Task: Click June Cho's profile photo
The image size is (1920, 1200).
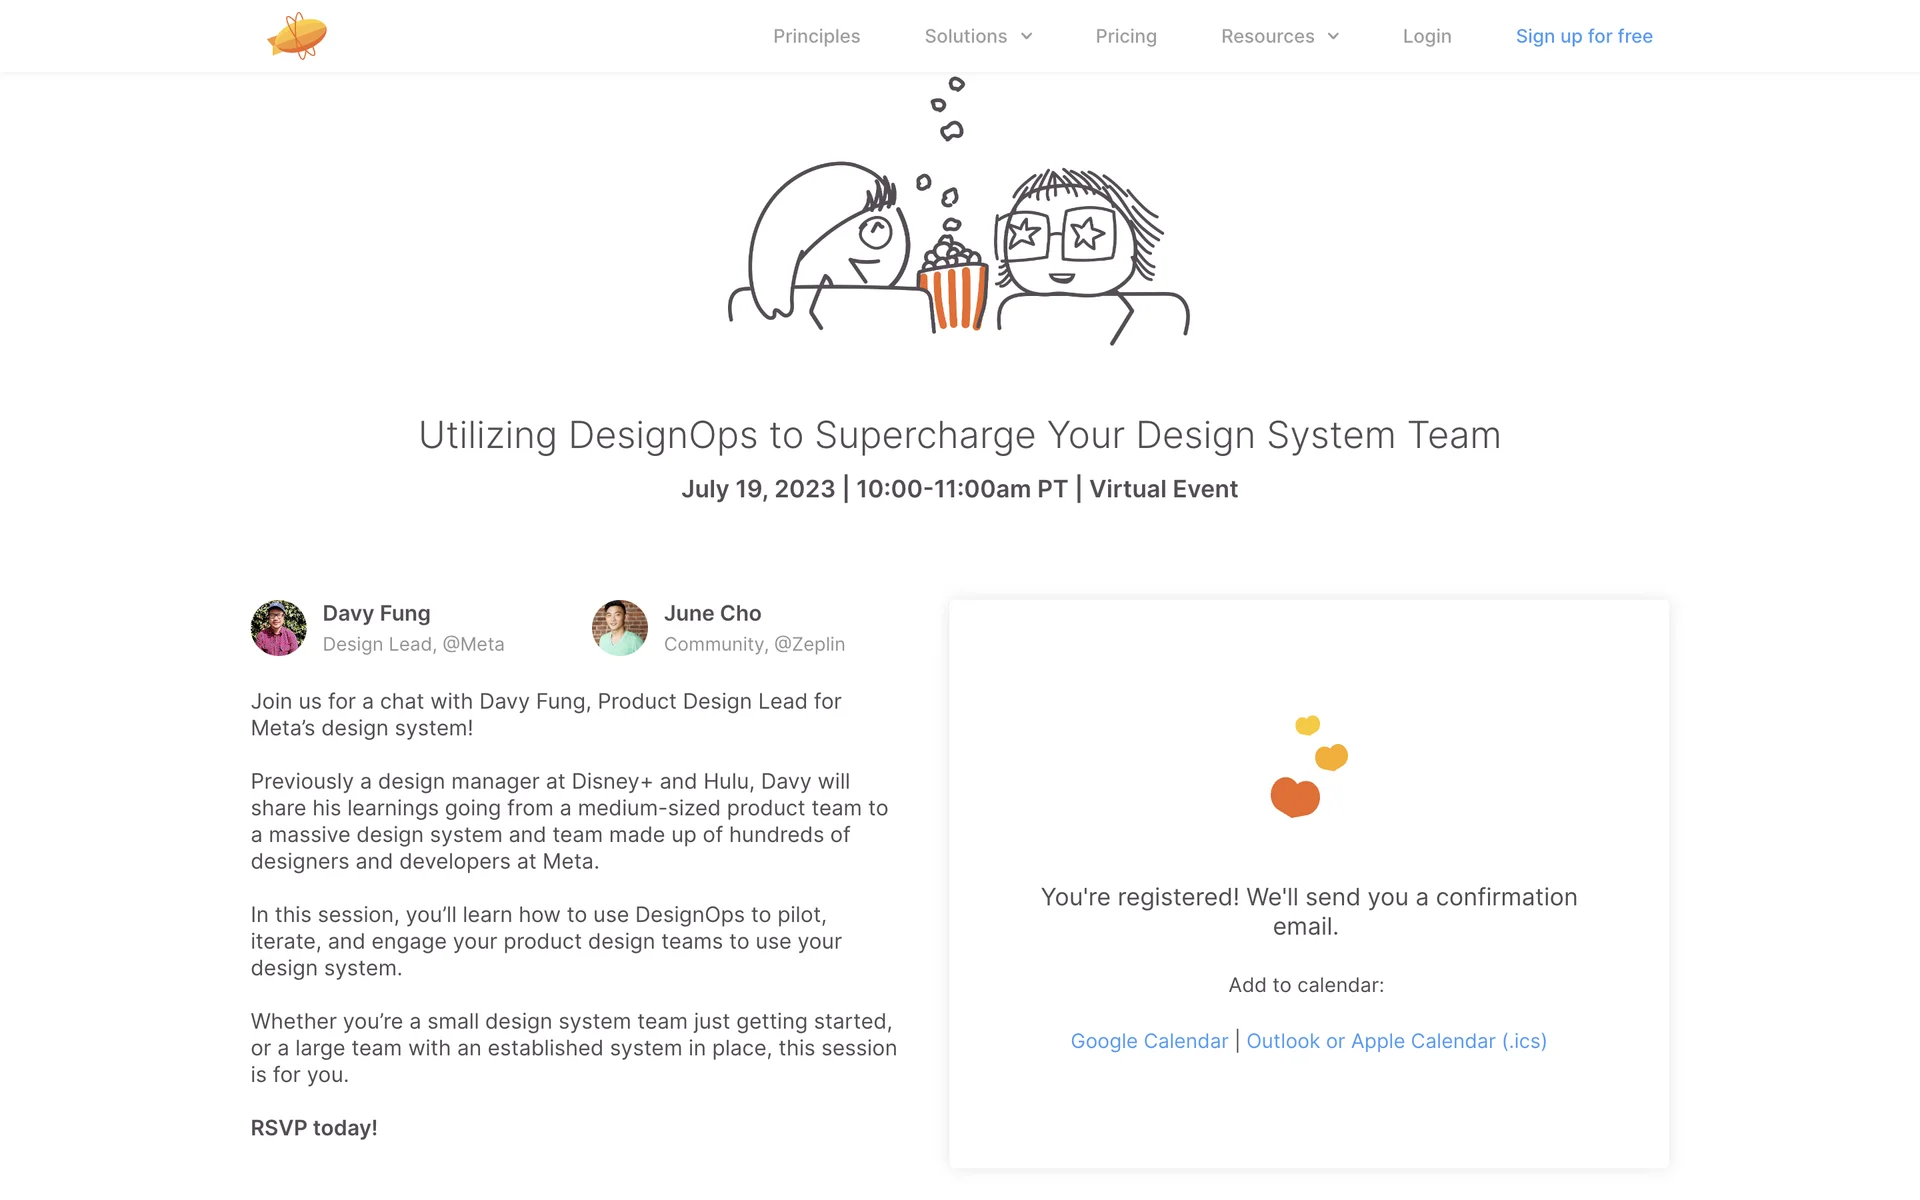Action: [620, 628]
